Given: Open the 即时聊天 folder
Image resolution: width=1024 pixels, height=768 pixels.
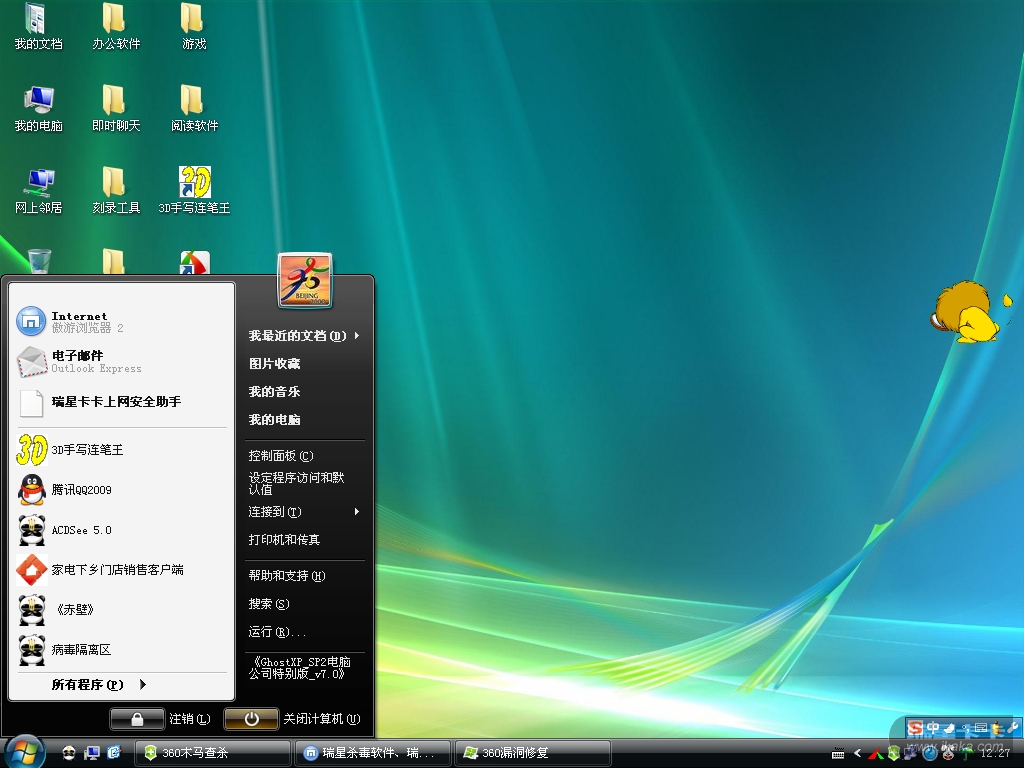Looking at the screenshot, I should 116,108.
